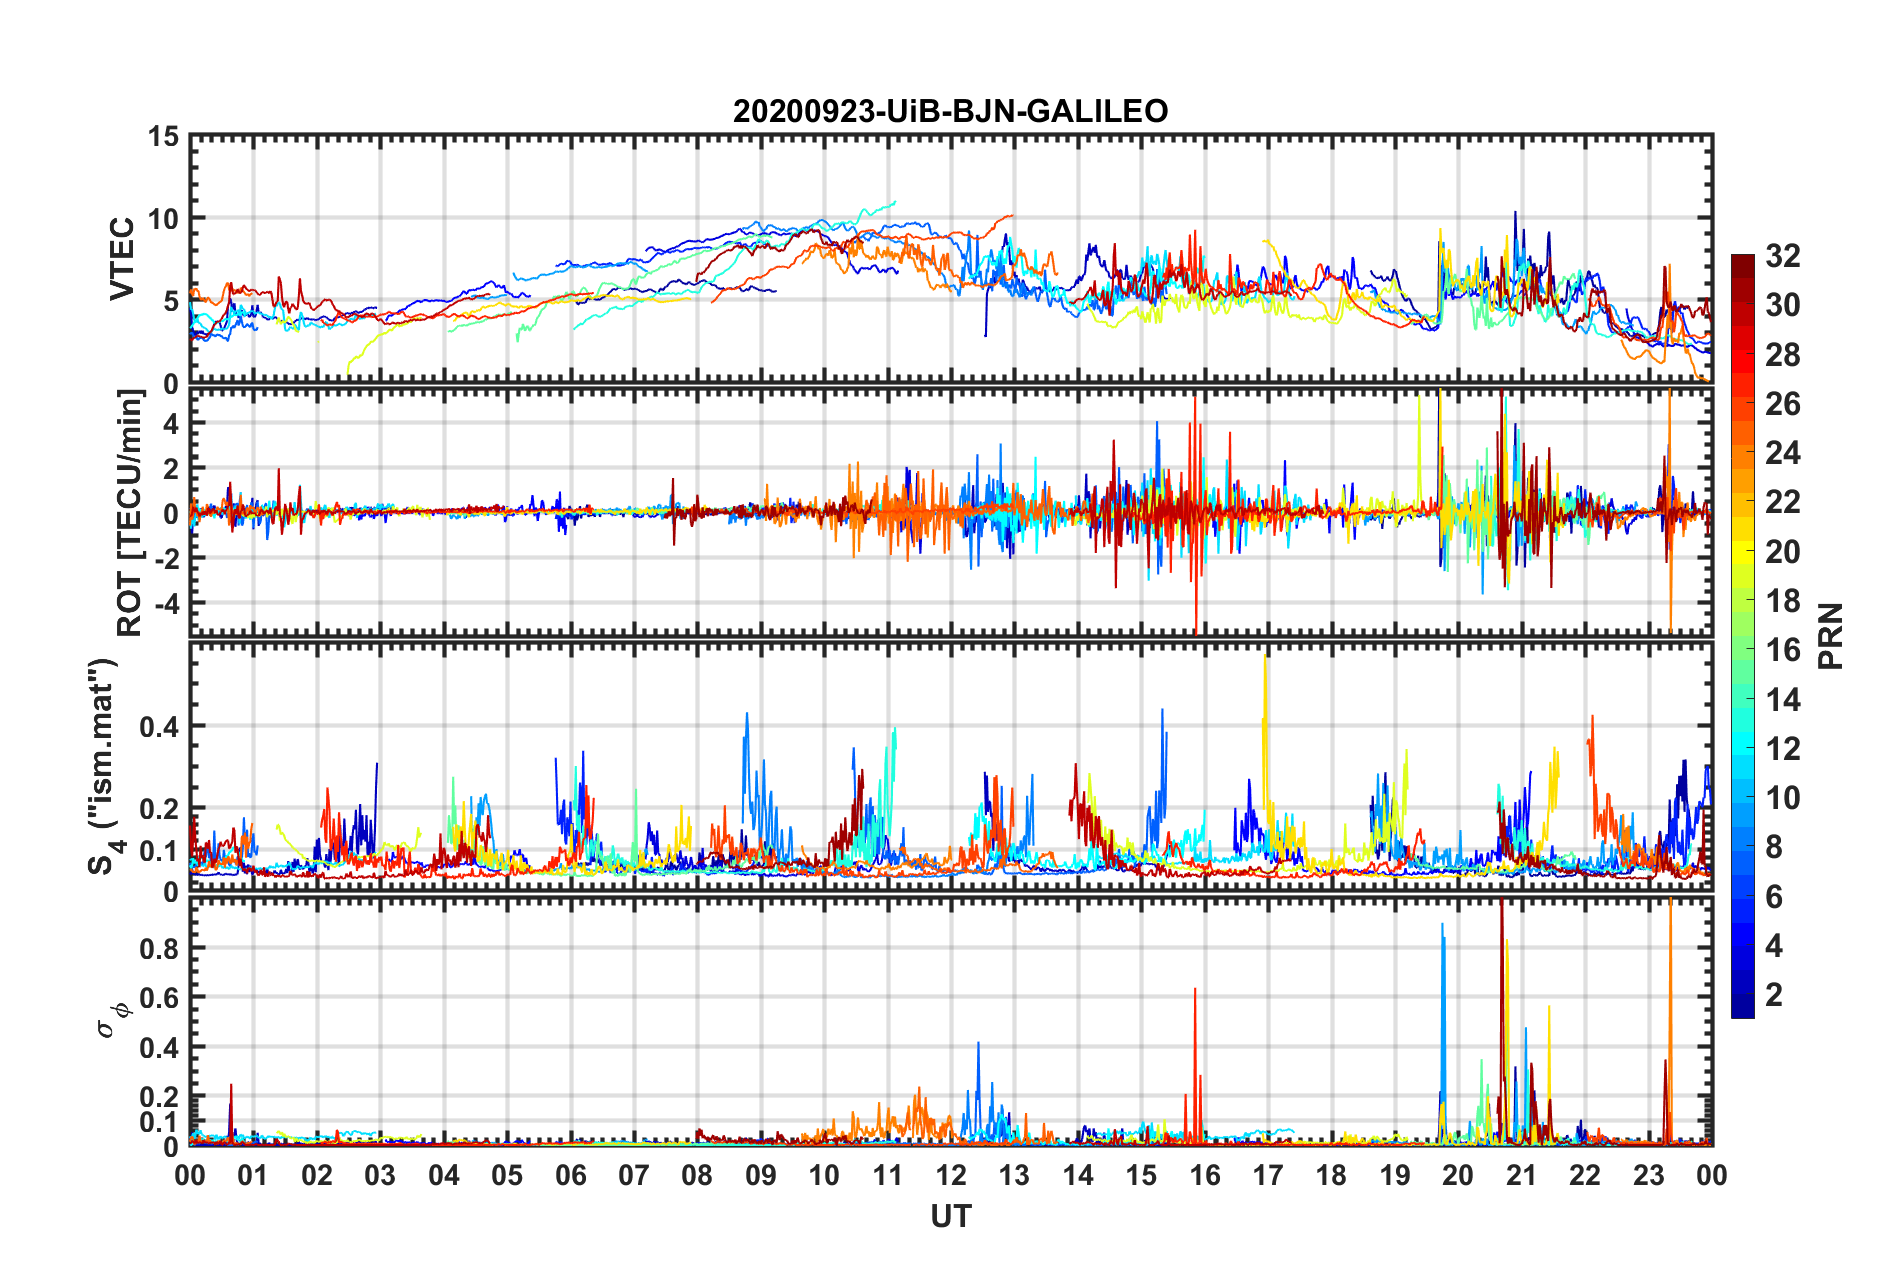The width and height of the screenshot is (1902, 1272).
Task: Click hour label "23" on the UT axis
Action: pyautogui.click(x=1649, y=1175)
